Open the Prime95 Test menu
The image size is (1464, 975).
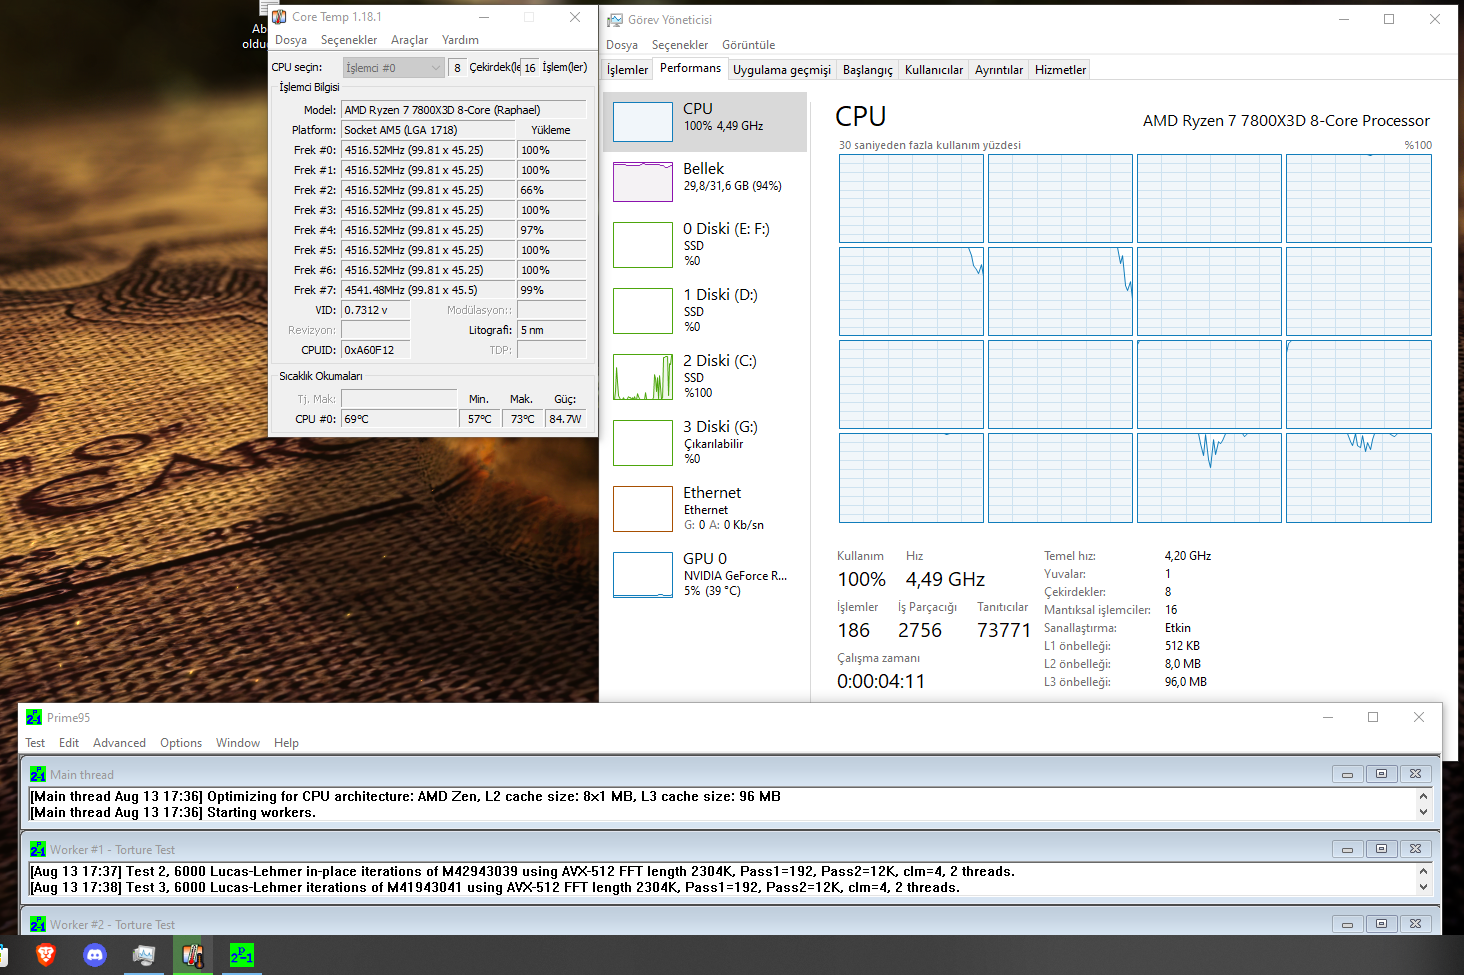(35, 743)
